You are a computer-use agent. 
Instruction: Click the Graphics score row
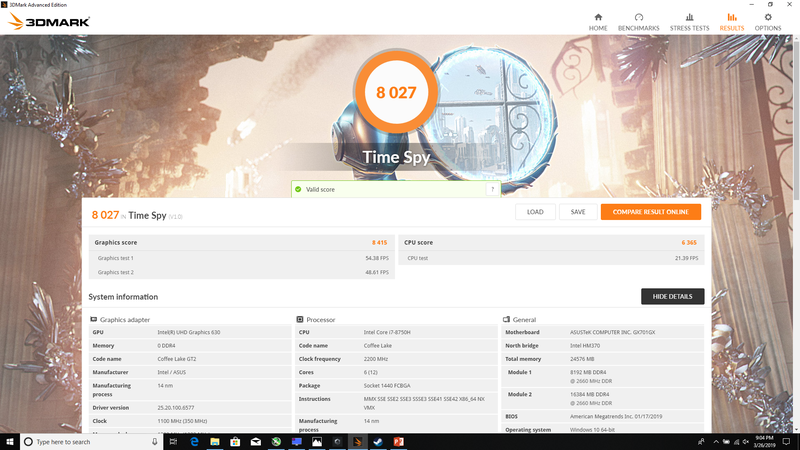[241, 242]
